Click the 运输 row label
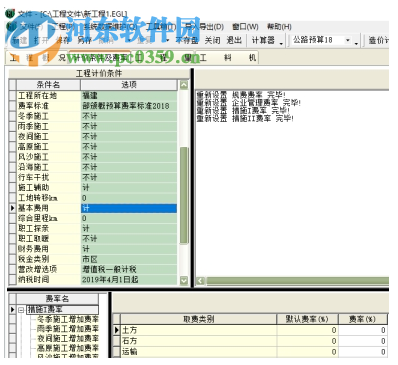The width and height of the screenshot is (398, 365). tap(129, 352)
